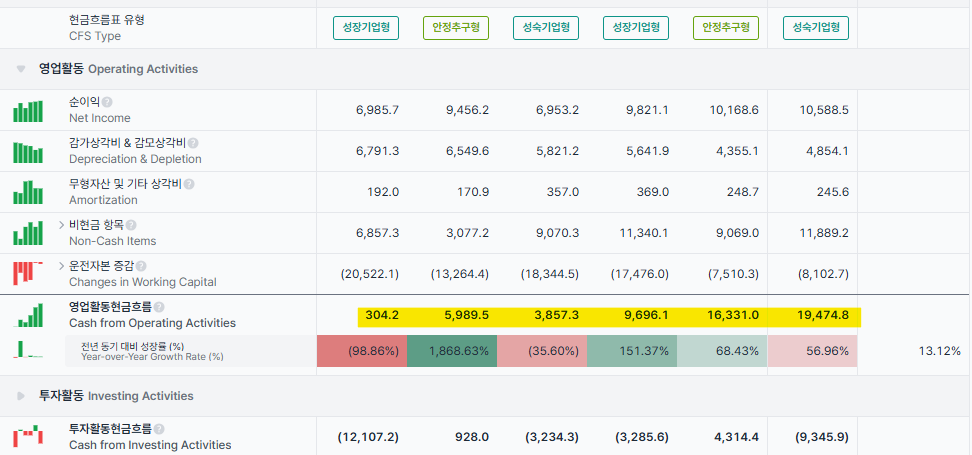Open the help icon next to 투자활동현금흐름
This screenshot has width=972, height=455.
(159, 429)
